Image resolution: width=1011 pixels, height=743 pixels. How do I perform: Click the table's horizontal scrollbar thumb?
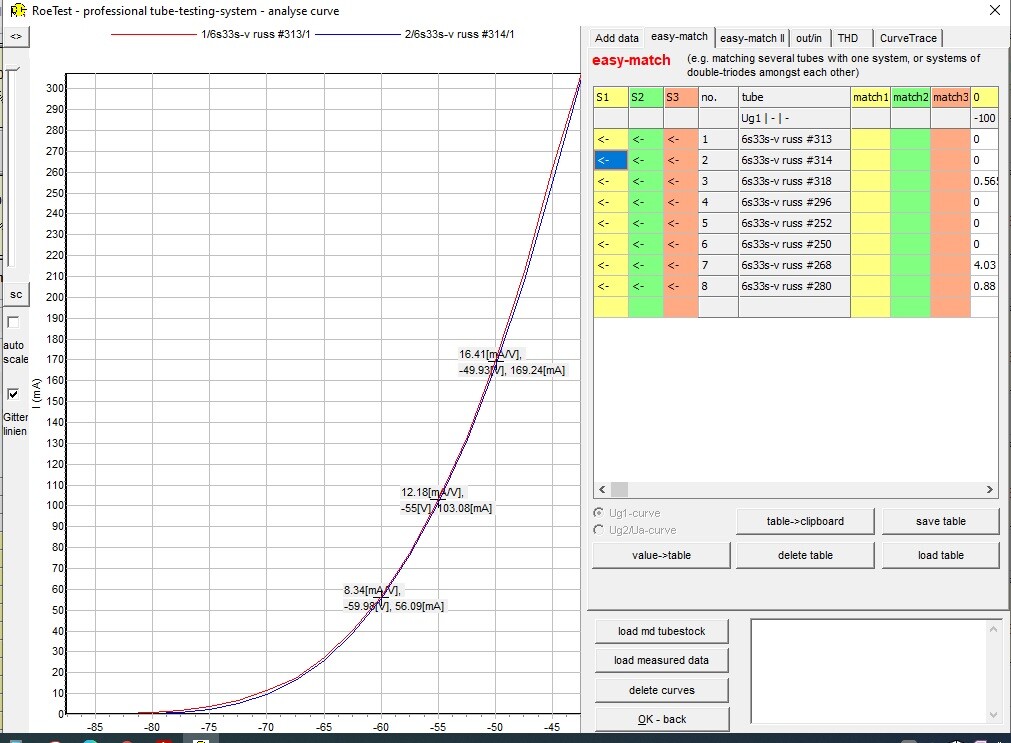(x=619, y=490)
